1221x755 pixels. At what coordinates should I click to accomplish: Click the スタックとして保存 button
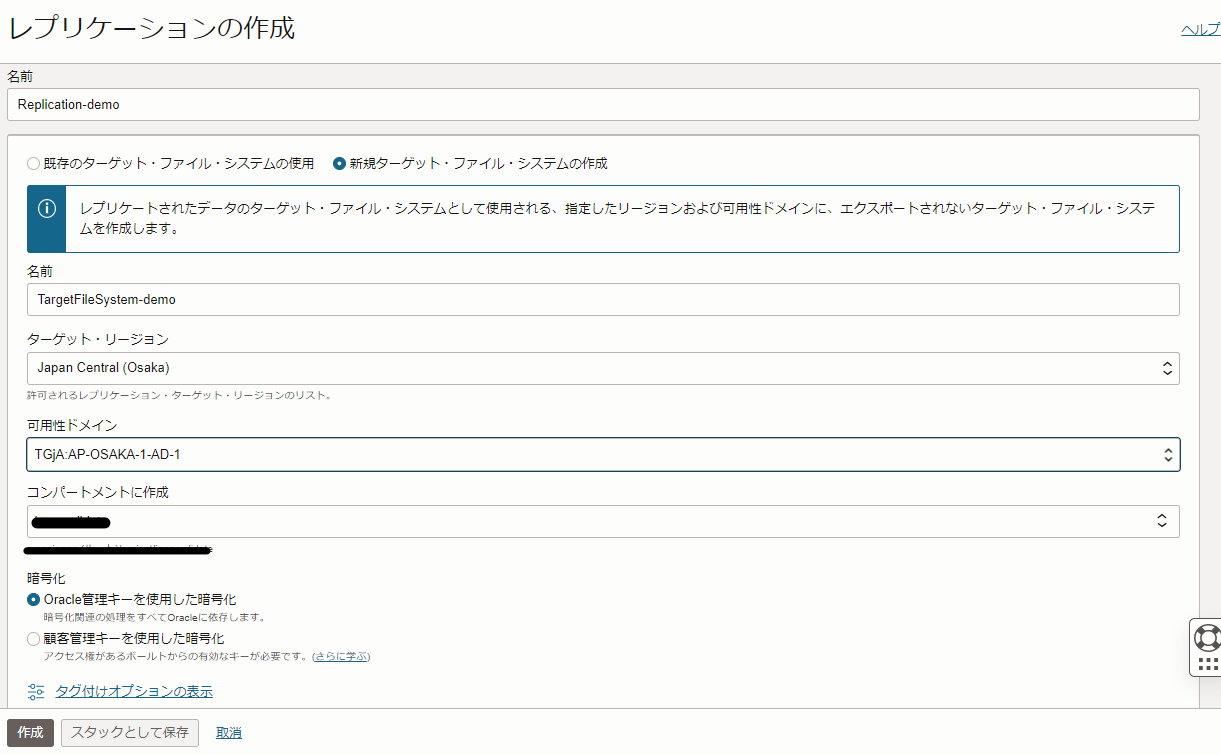point(130,732)
